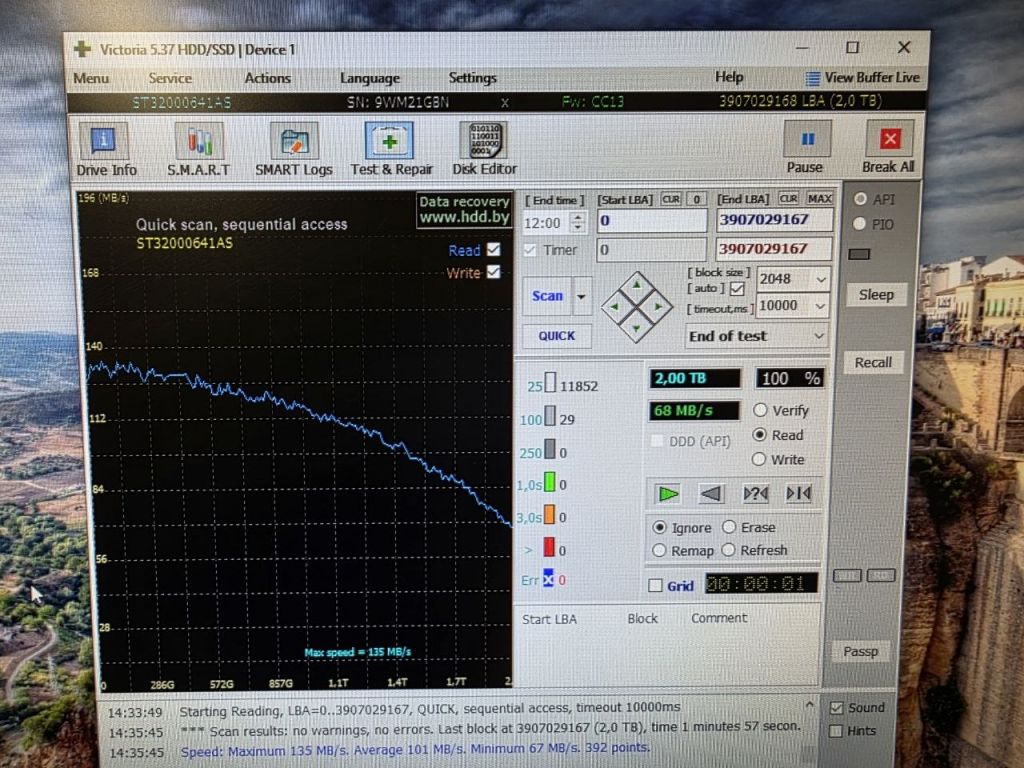Adjust the End time stepper arrows
The width and height of the screenshot is (1024, 768).
tap(577, 222)
